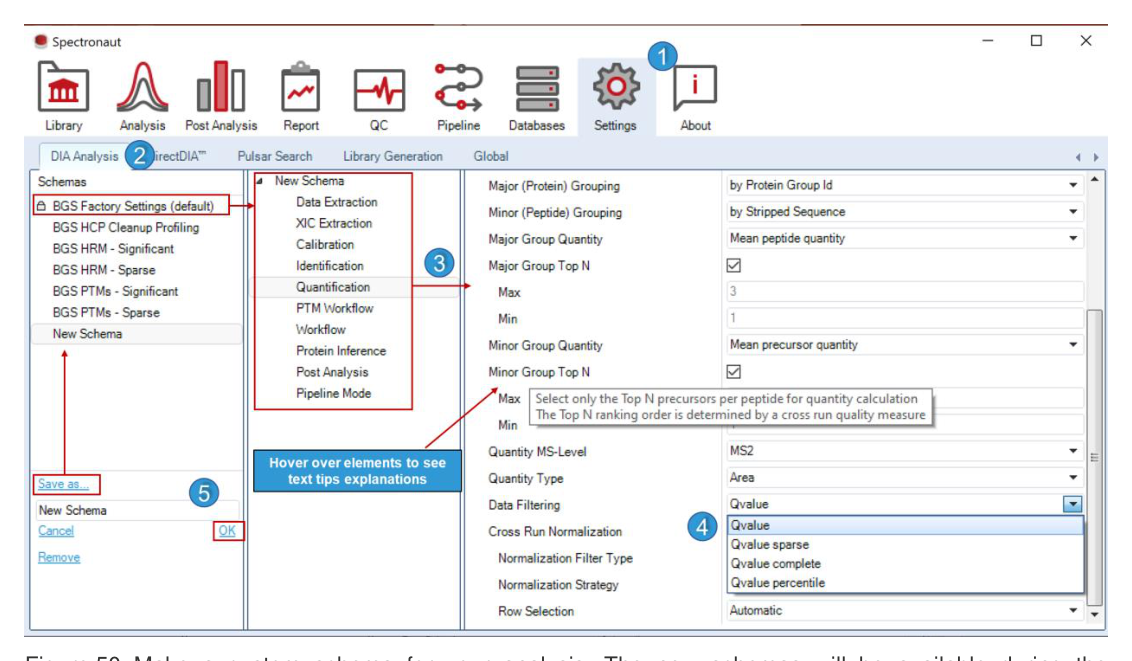The width and height of the screenshot is (1132, 661).
Task: Select Qvalue percentile in the dropdown list
Action: point(905,583)
